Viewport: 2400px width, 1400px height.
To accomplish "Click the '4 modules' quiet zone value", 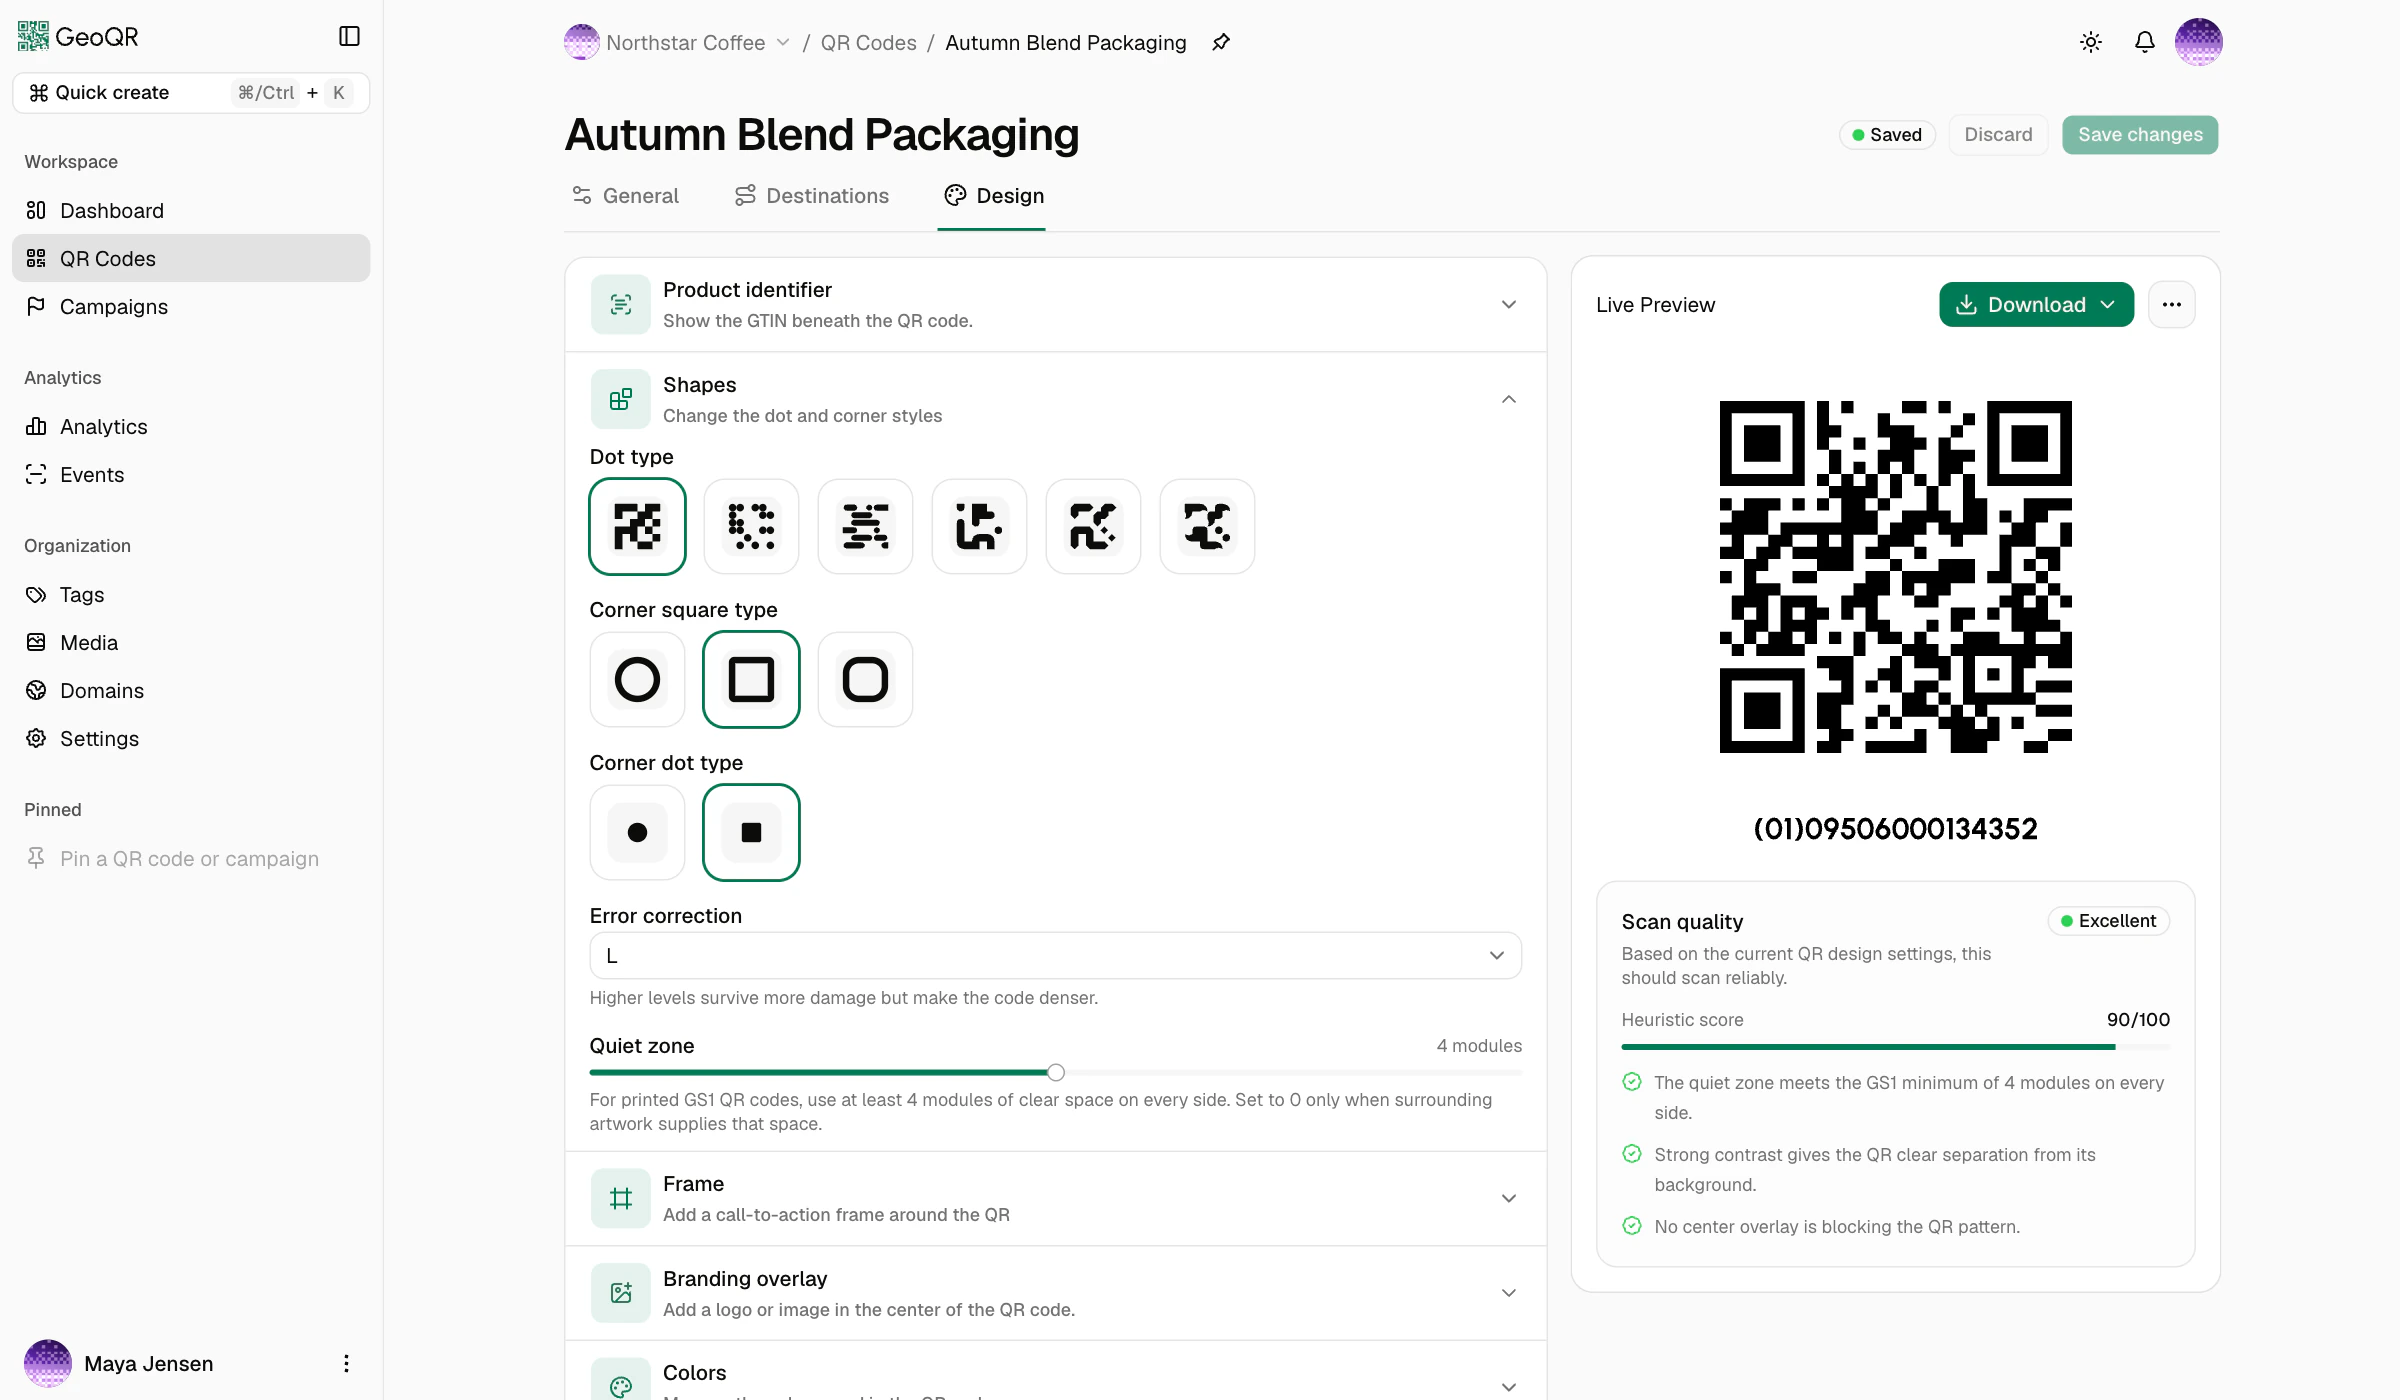I will click(1479, 1046).
